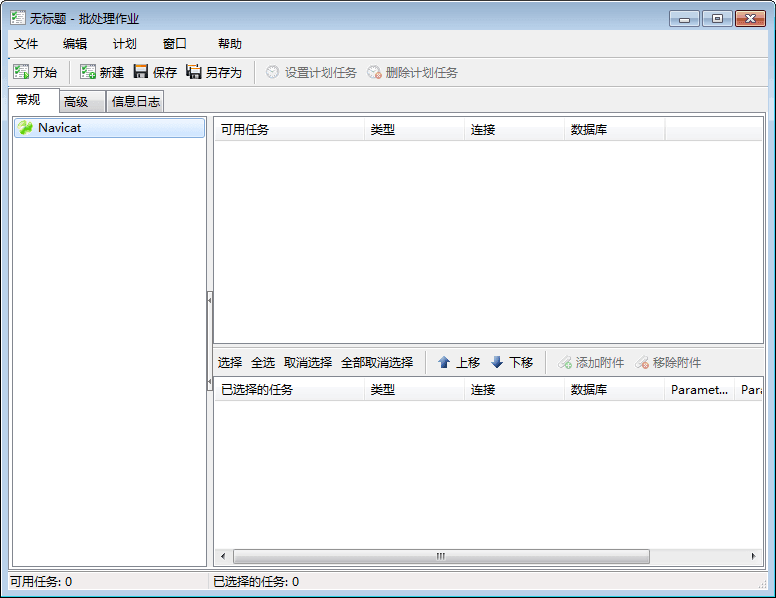776x598 pixels.
Task: Open the 文件 (File) menu
Action: tap(26, 44)
